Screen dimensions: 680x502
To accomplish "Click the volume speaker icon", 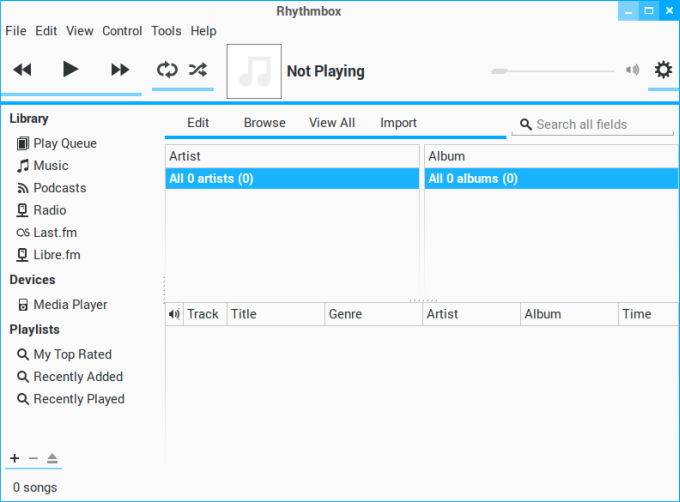I will pos(633,70).
